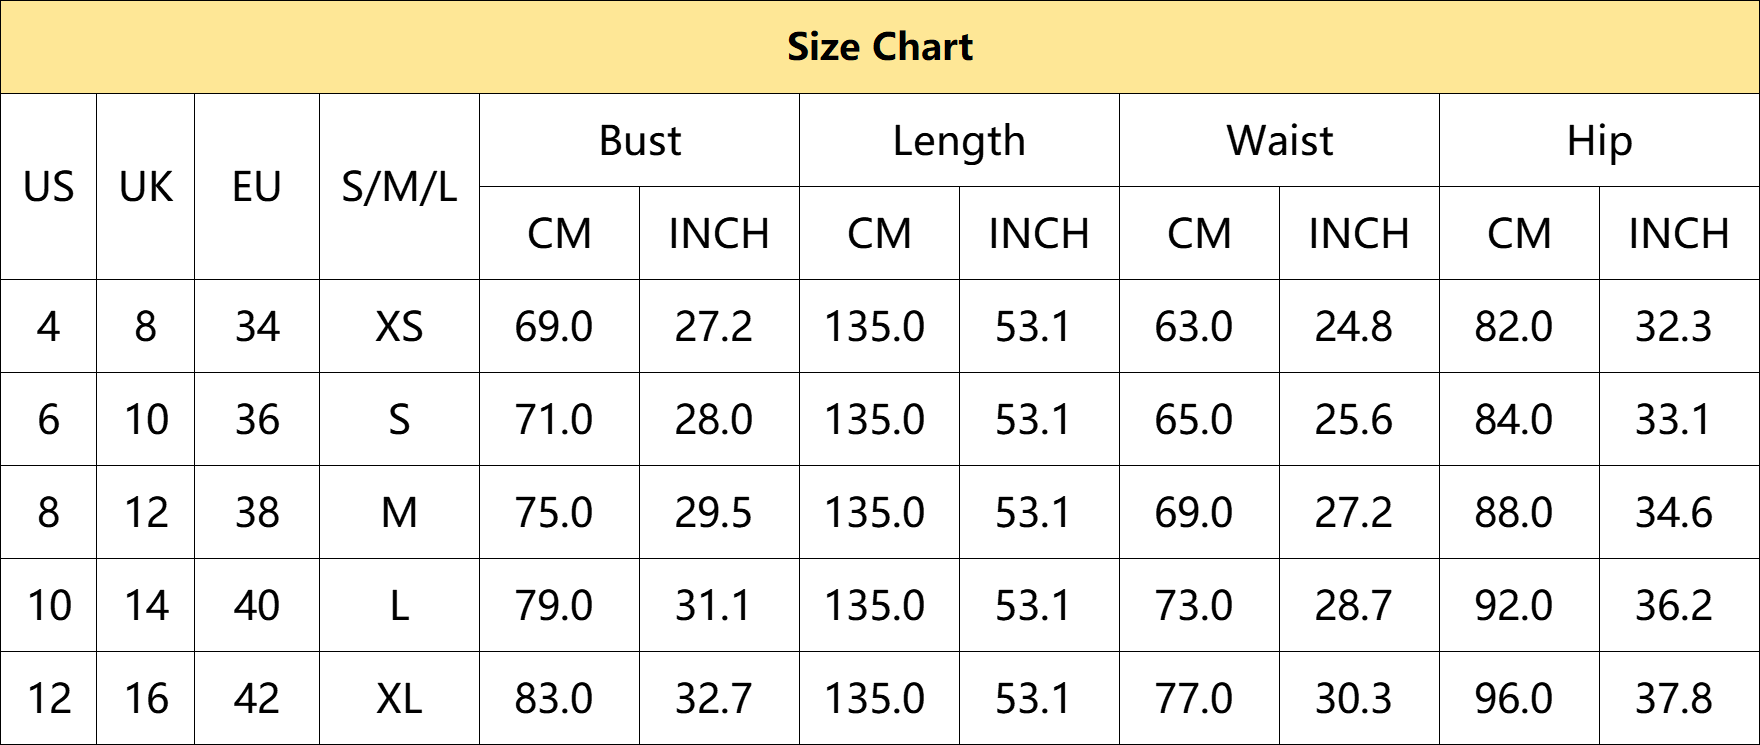The height and width of the screenshot is (745, 1760).
Task: Select the EU column header
Action: click(x=257, y=187)
